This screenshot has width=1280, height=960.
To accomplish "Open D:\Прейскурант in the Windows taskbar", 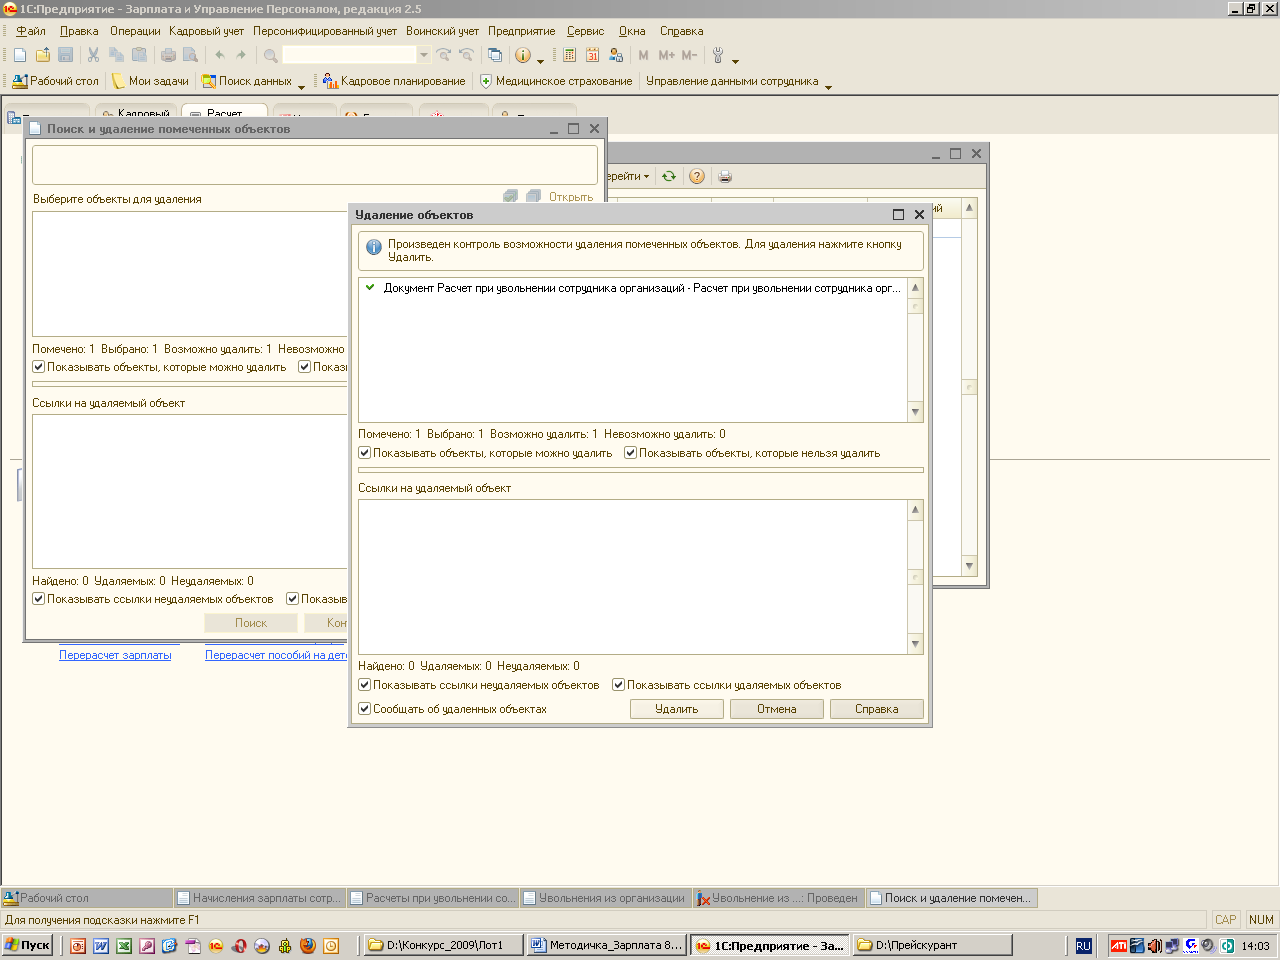I will click(x=932, y=945).
